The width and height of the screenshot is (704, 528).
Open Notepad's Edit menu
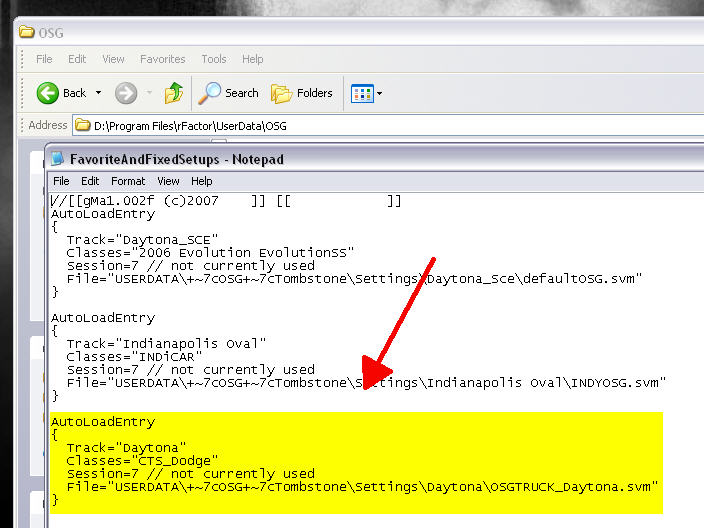point(90,181)
